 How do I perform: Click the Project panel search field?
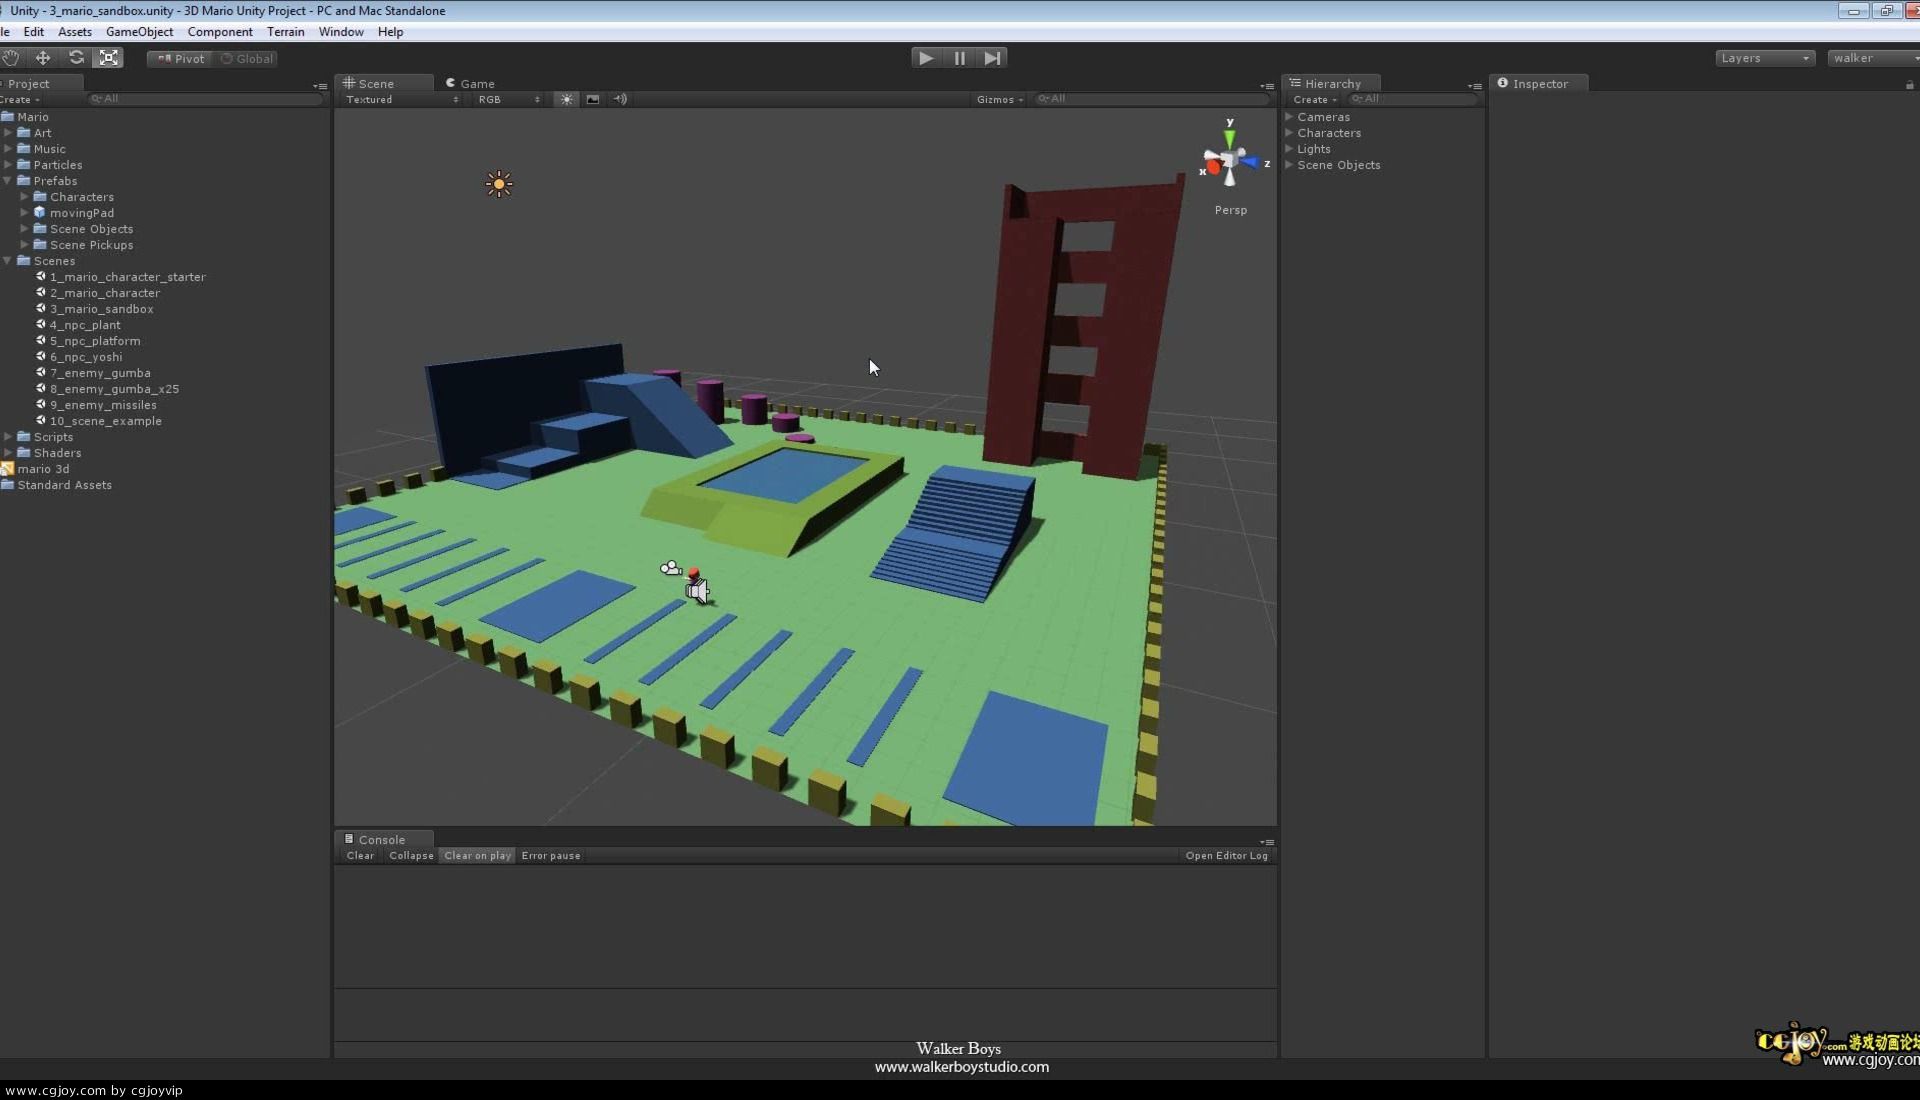pyautogui.click(x=205, y=99)
